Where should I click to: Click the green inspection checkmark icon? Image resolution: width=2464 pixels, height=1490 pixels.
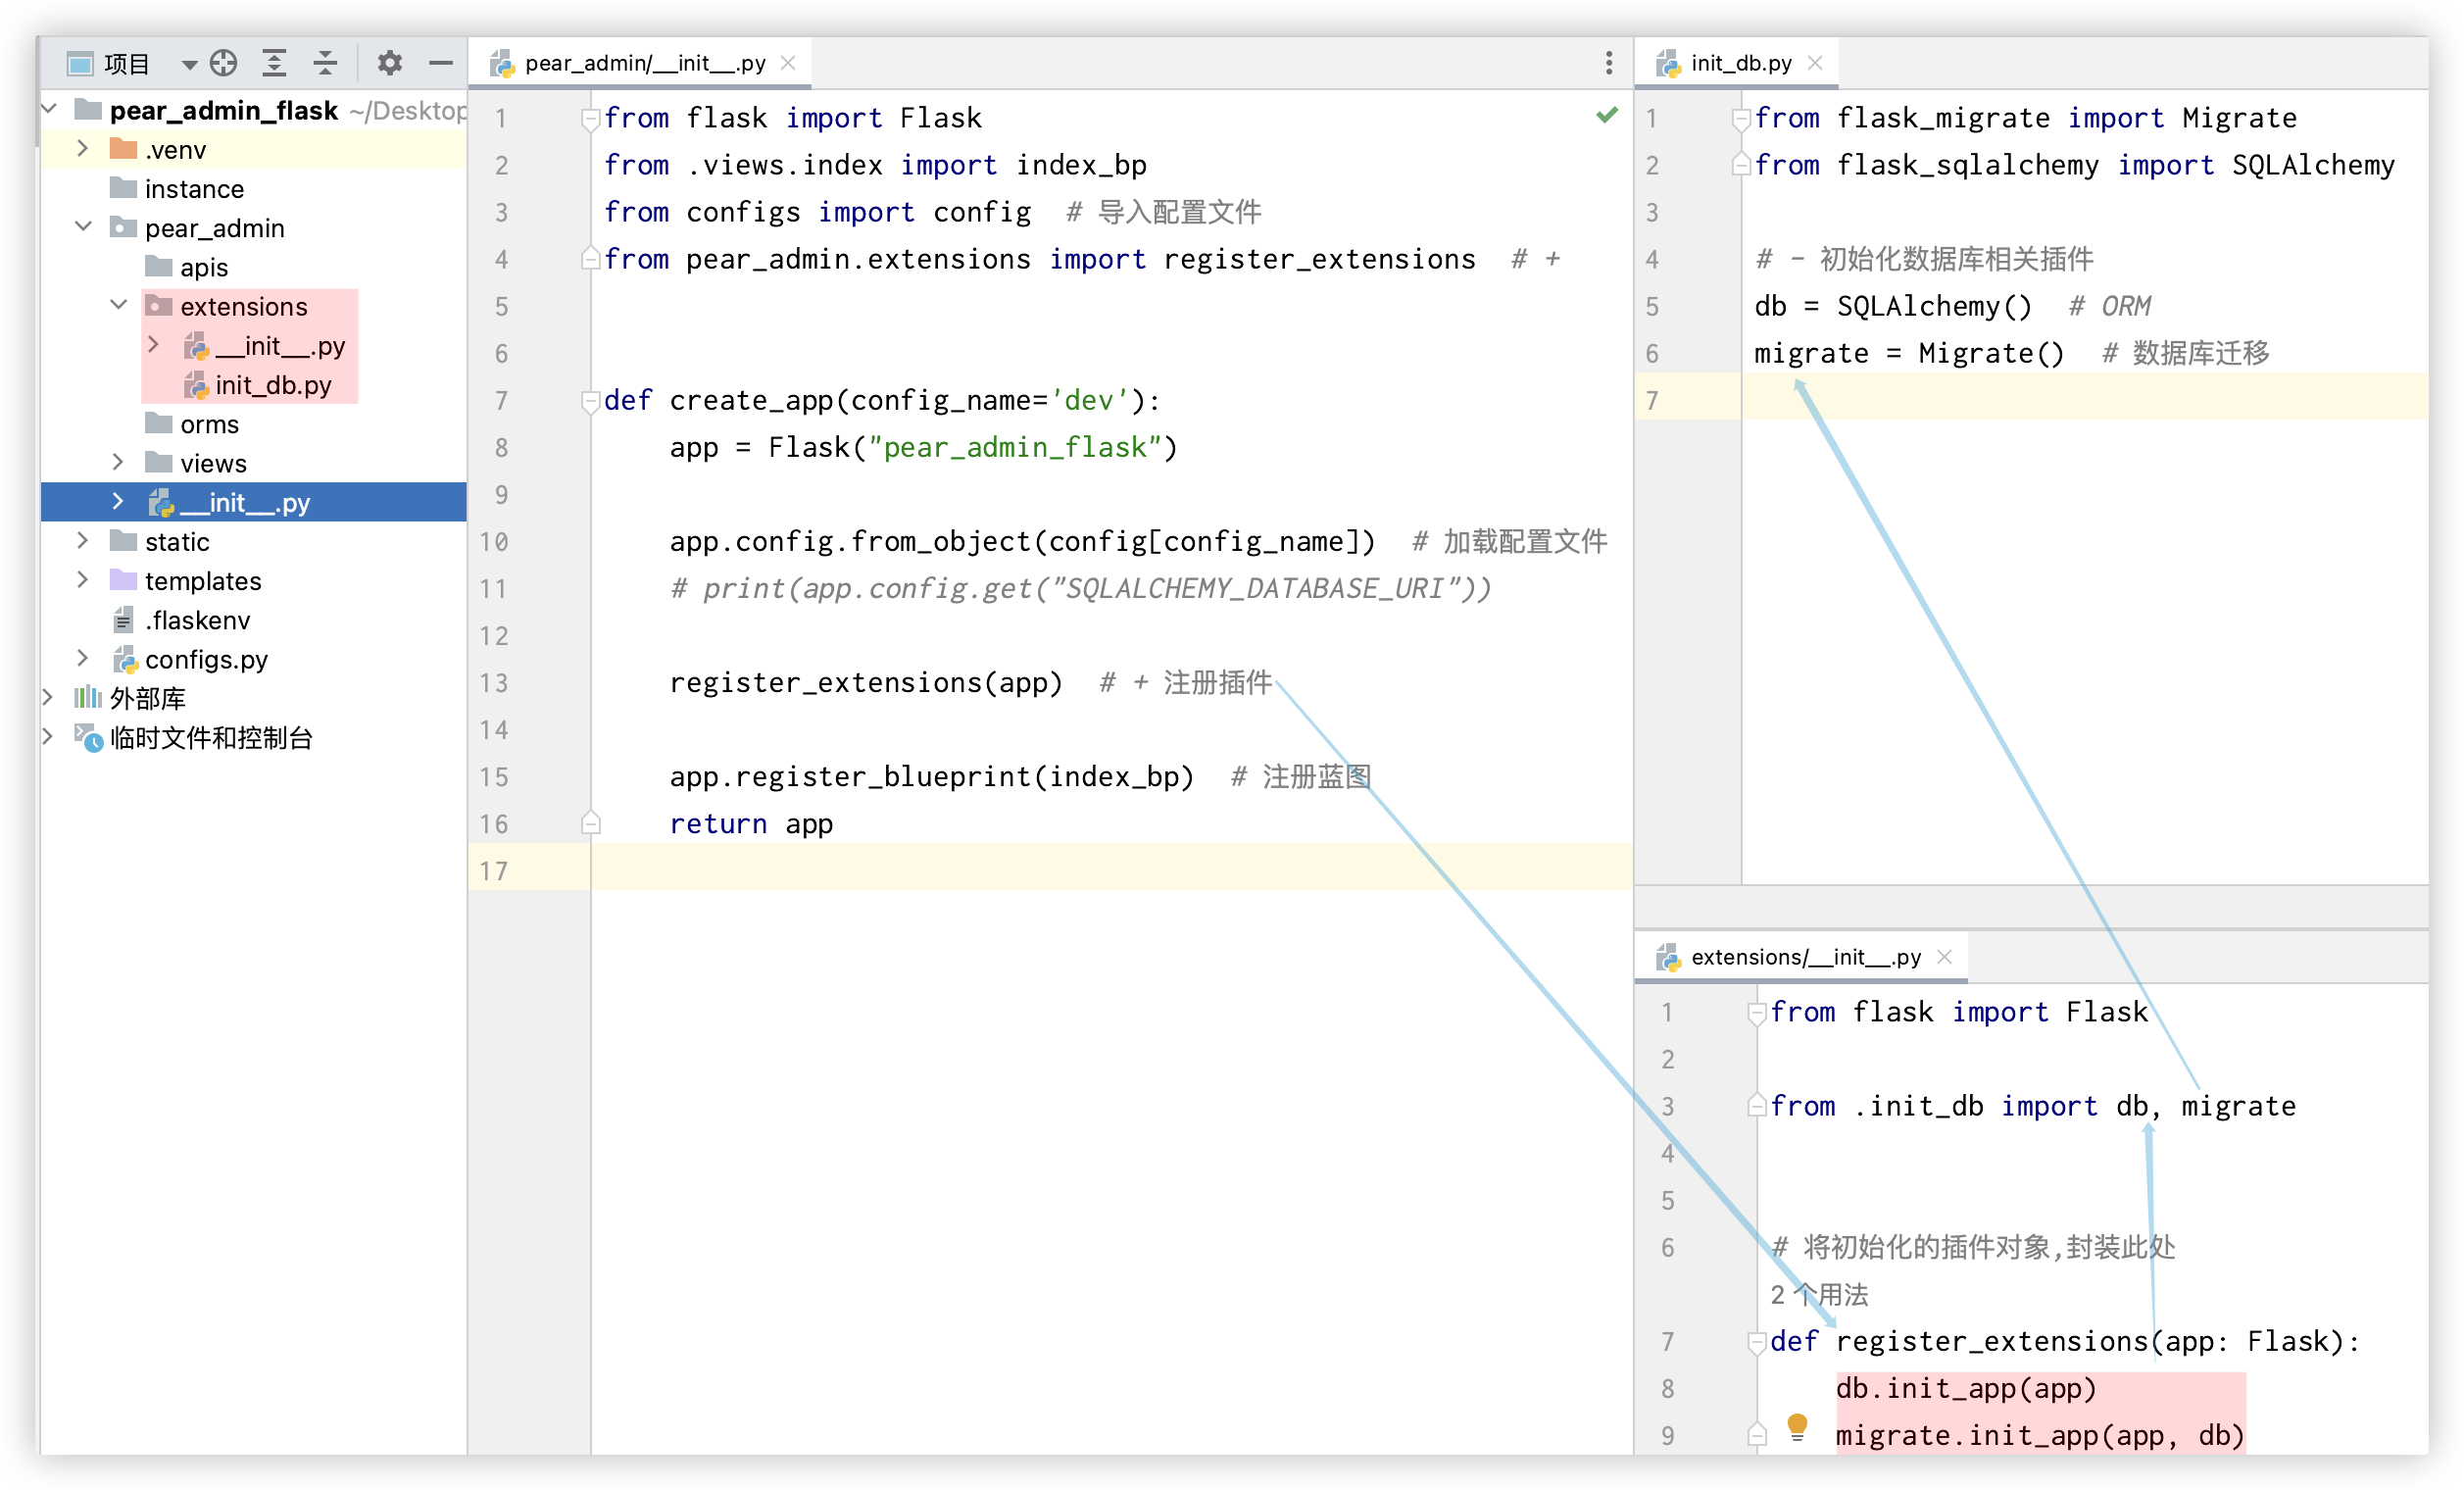[x=1607, y=115]
